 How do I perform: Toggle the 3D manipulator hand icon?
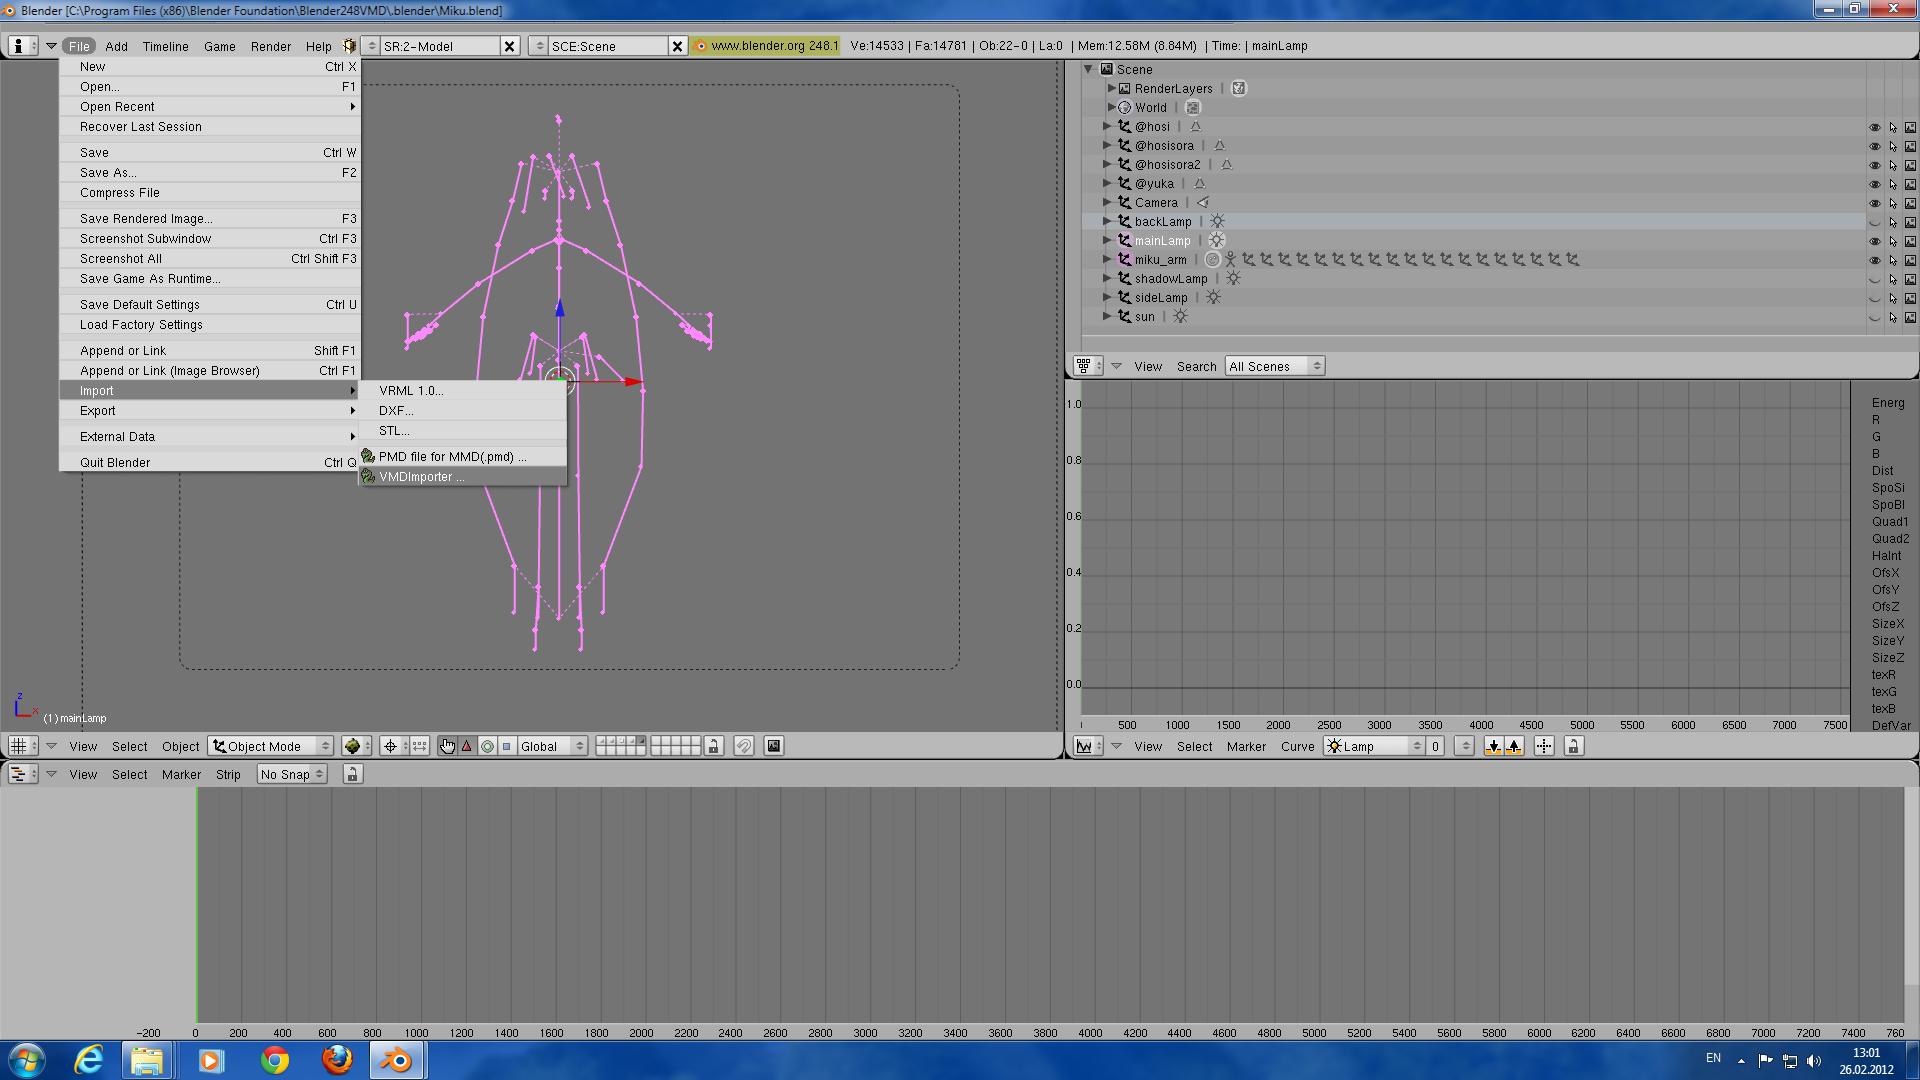(x=447, y=746)
